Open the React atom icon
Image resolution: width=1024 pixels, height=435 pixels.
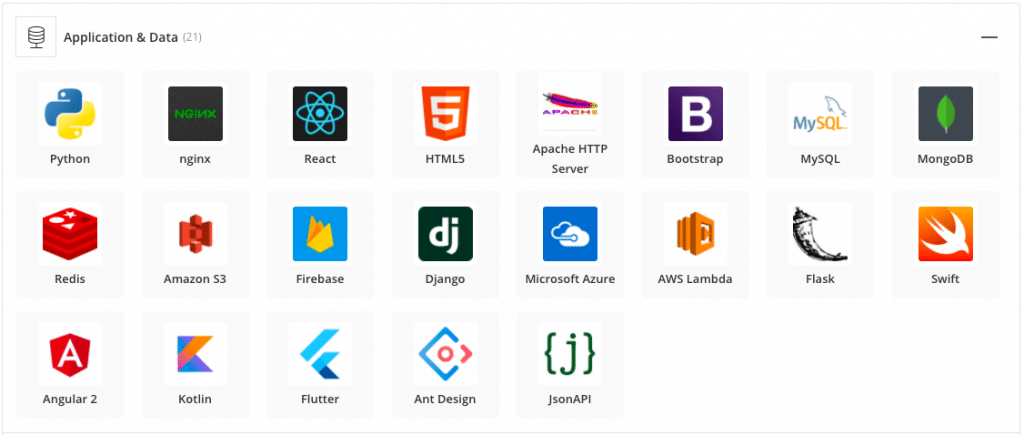click(320, 114)
